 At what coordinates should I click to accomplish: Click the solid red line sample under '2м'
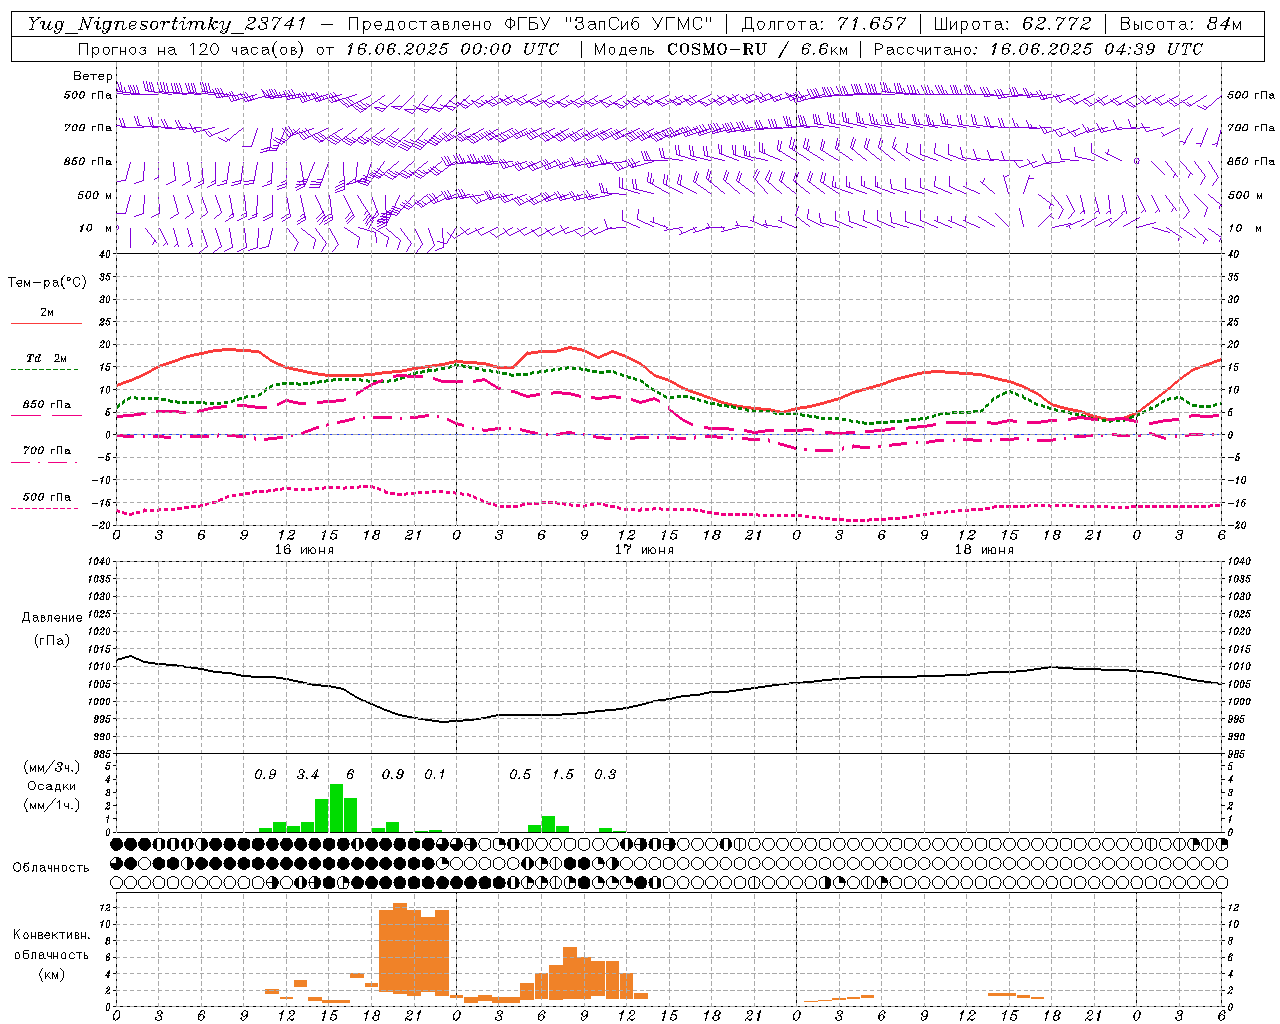(x=46, y=324)
